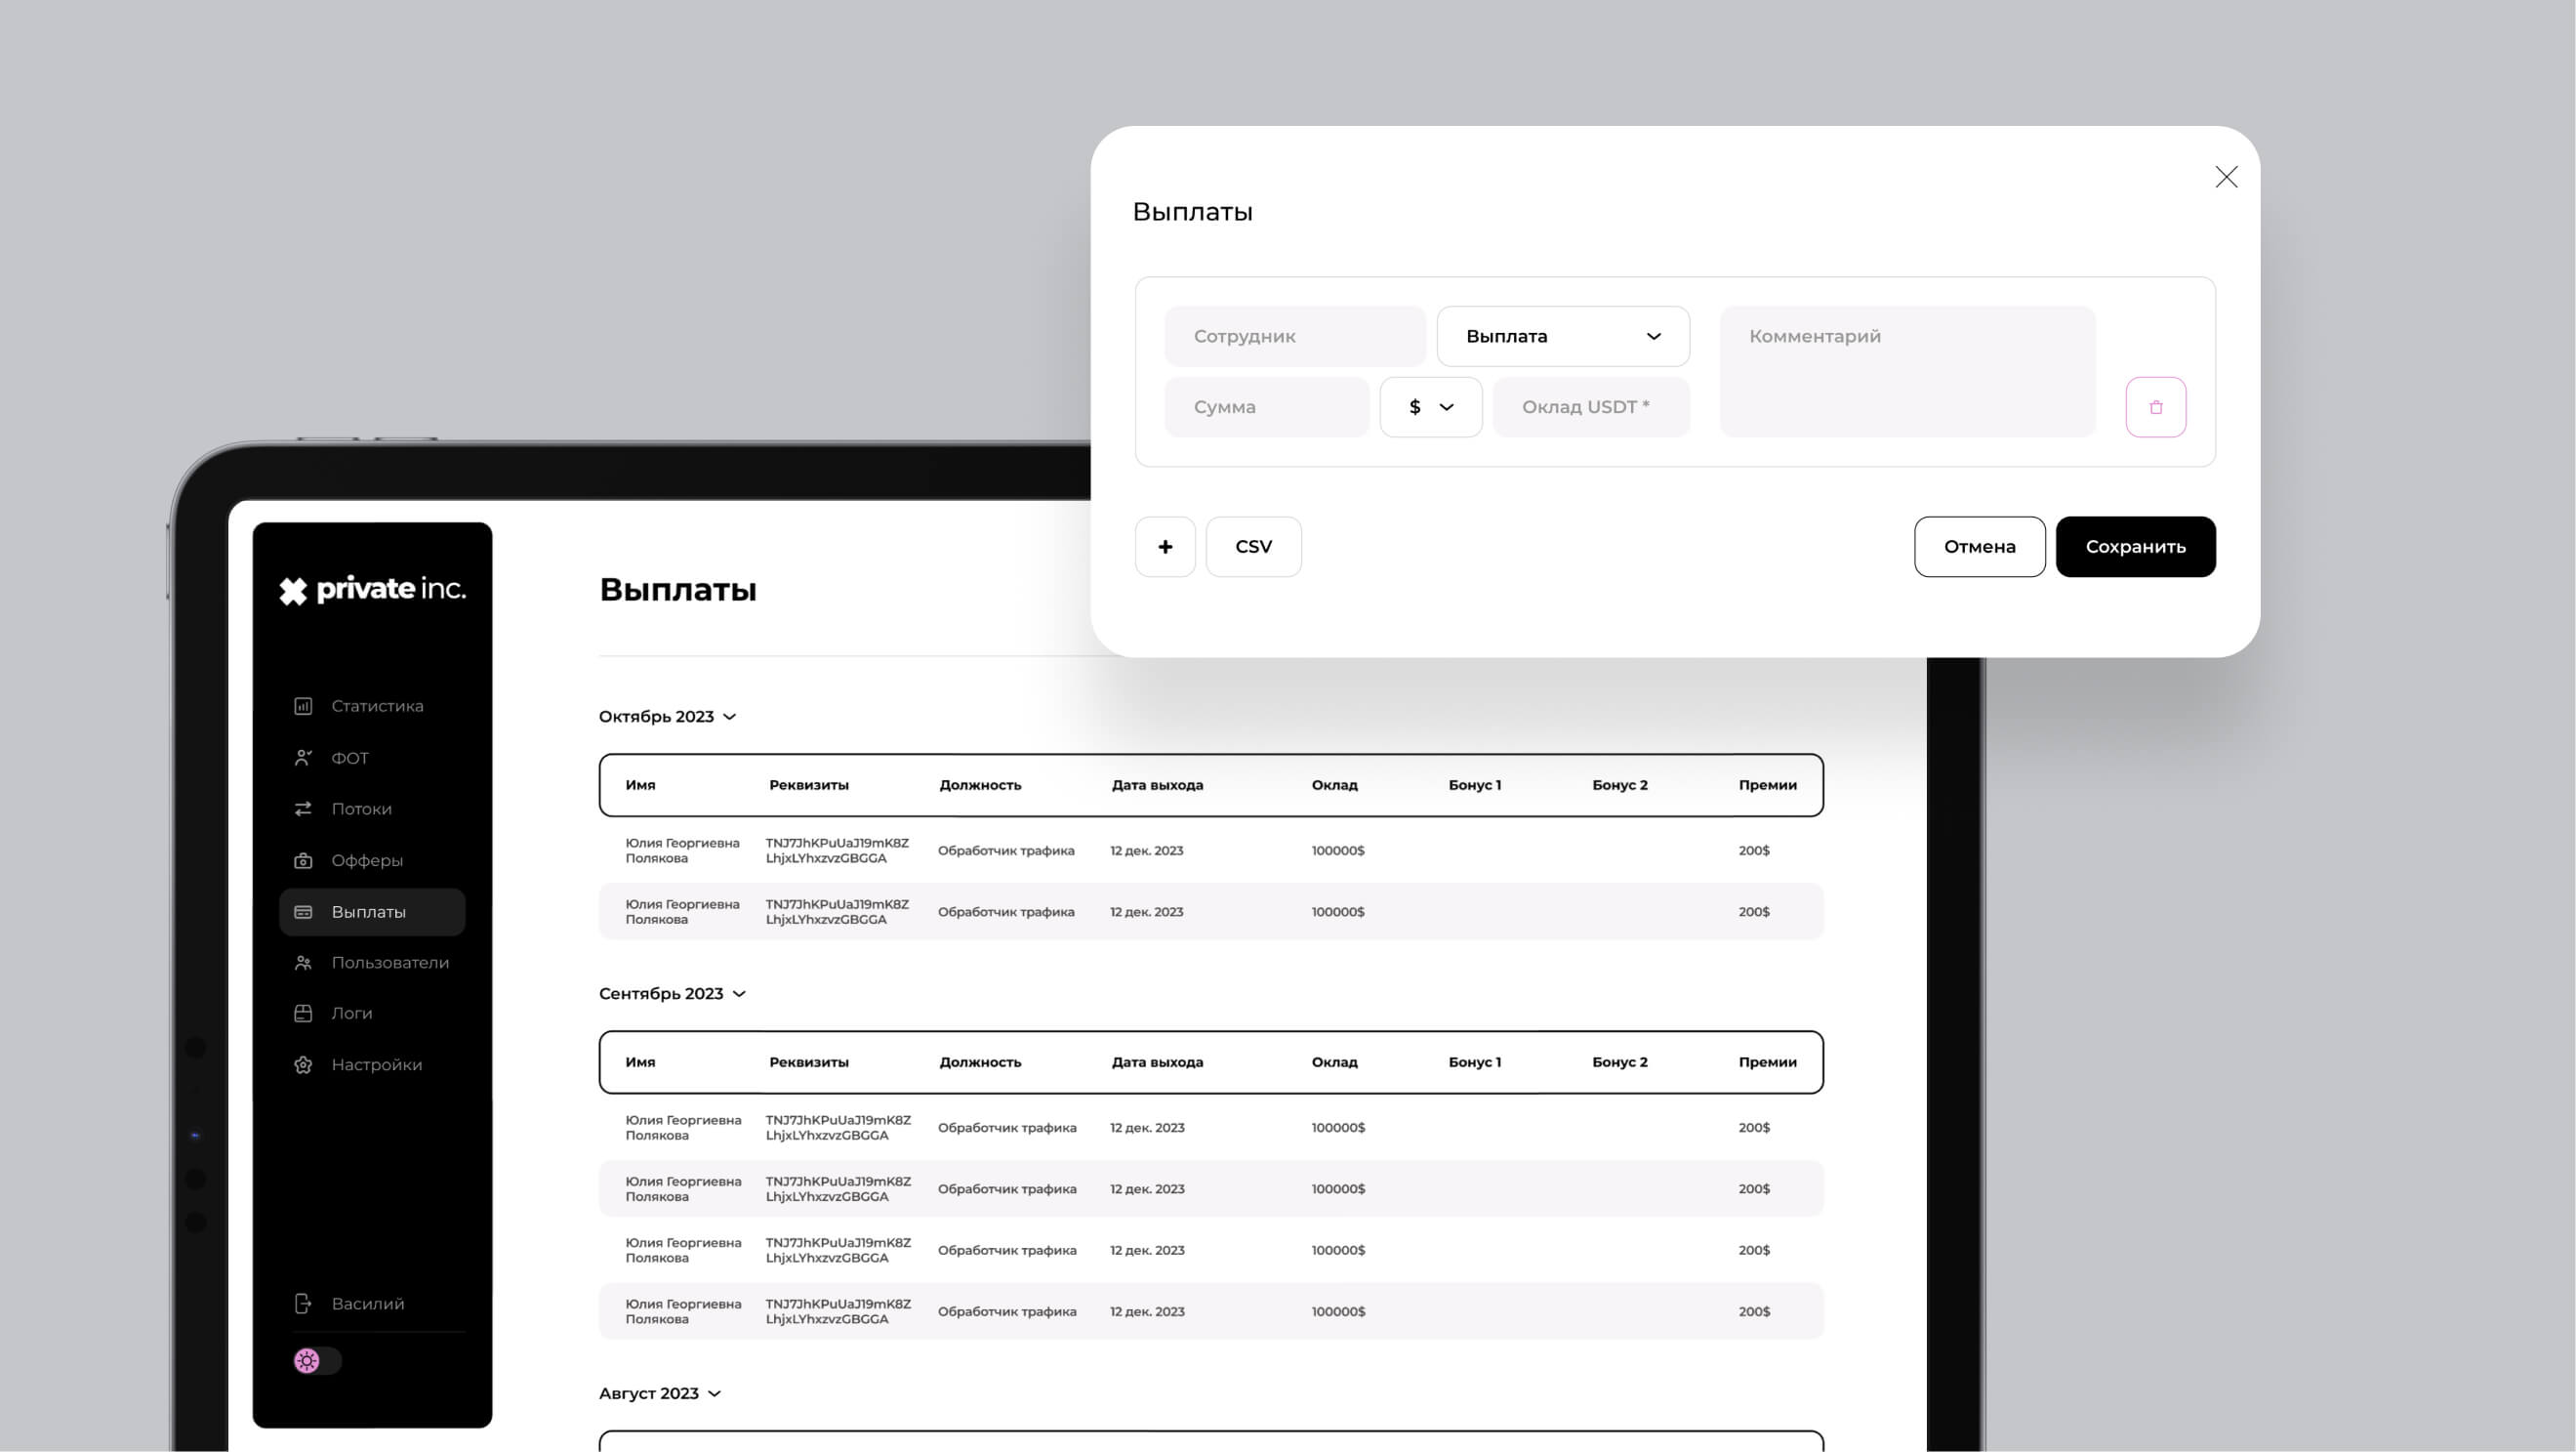Select Выплаты menu item in sidebar
This screenshot has width=2576, height=1452.
371,912
